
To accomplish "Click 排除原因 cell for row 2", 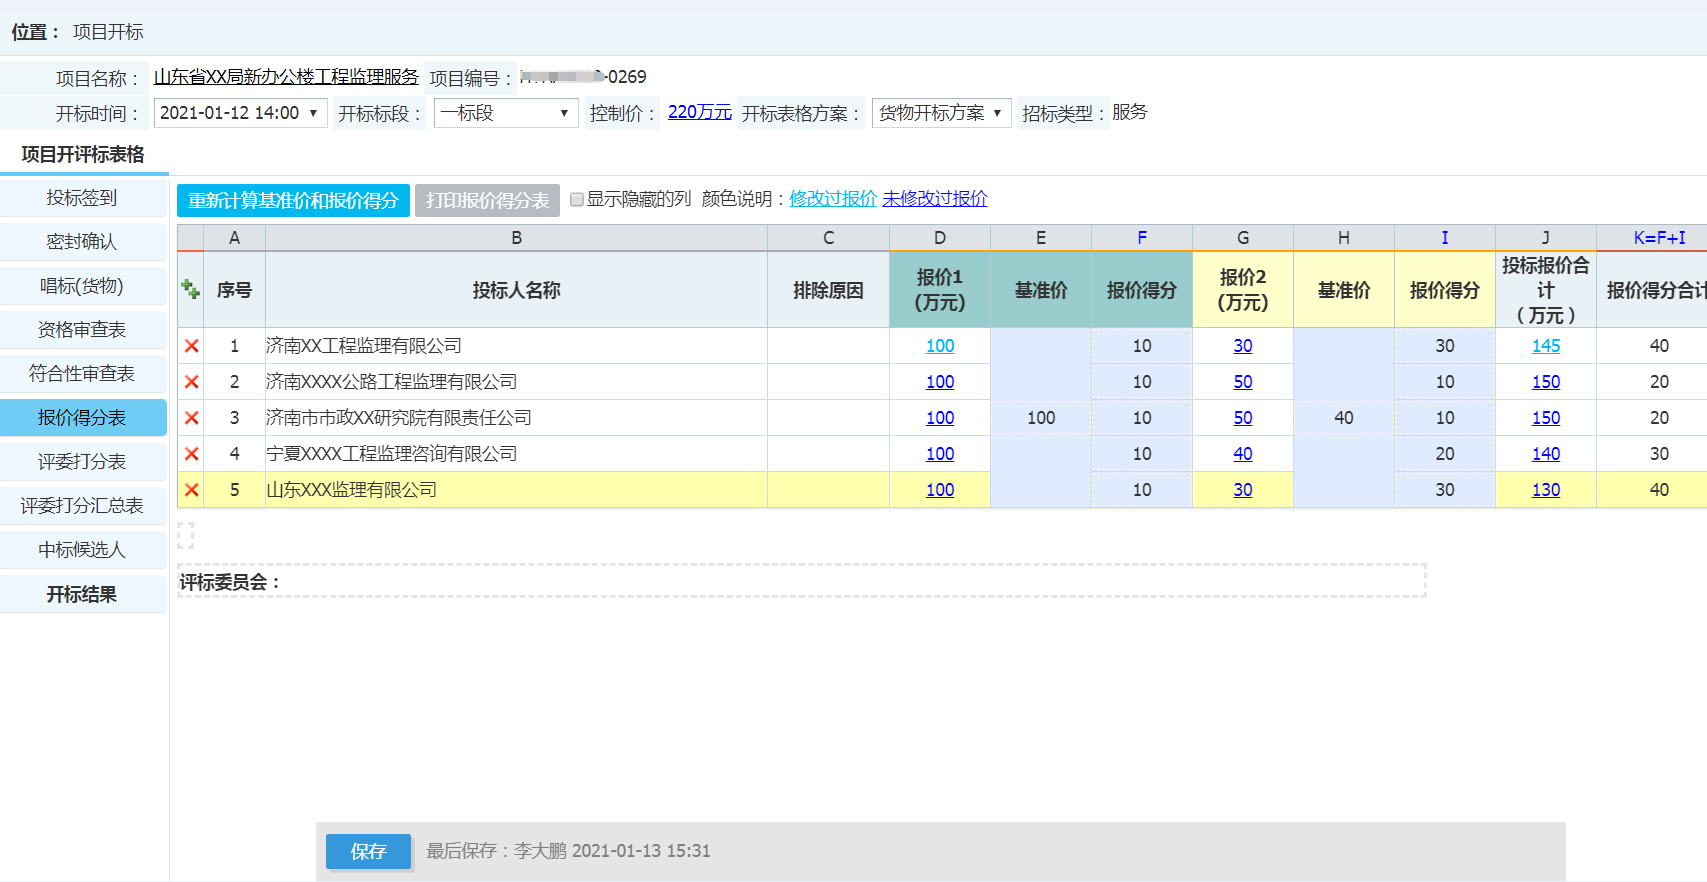I will [828, 382].
